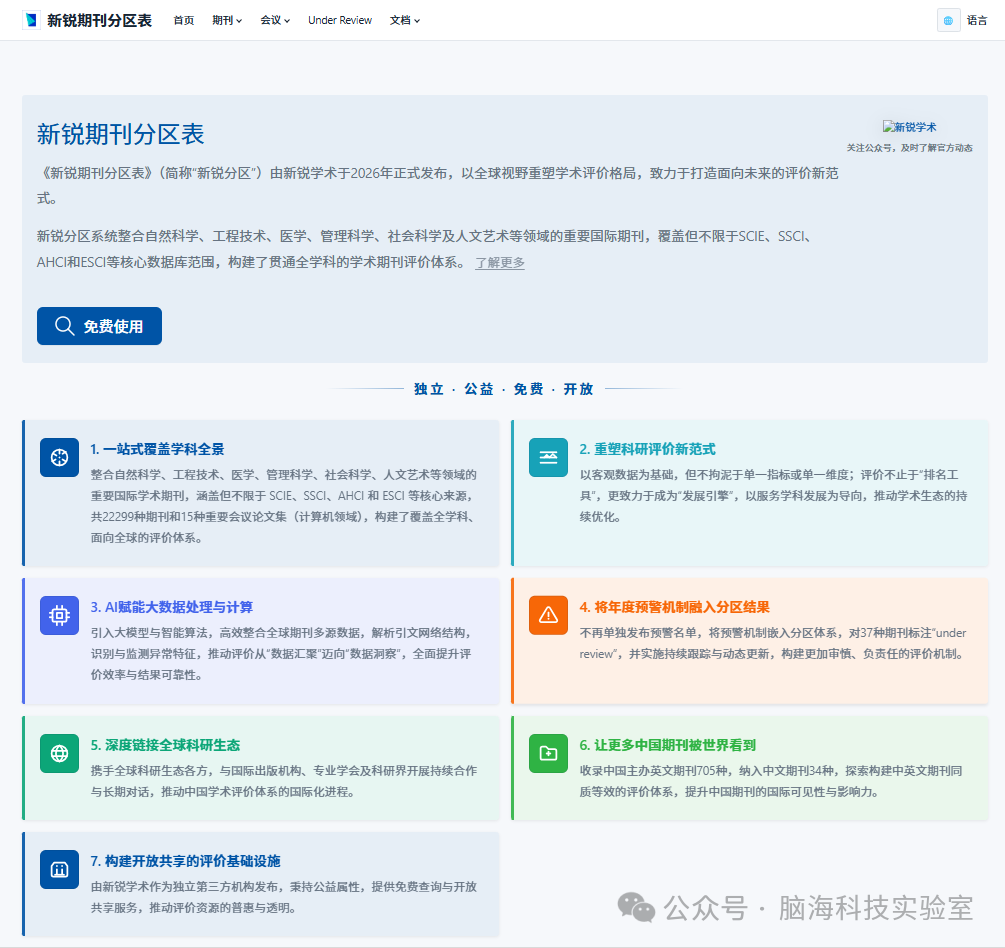Viewport: 1005px width, 948px height.
Task: Click the building icon on card 7
Action: pos(59,869)
